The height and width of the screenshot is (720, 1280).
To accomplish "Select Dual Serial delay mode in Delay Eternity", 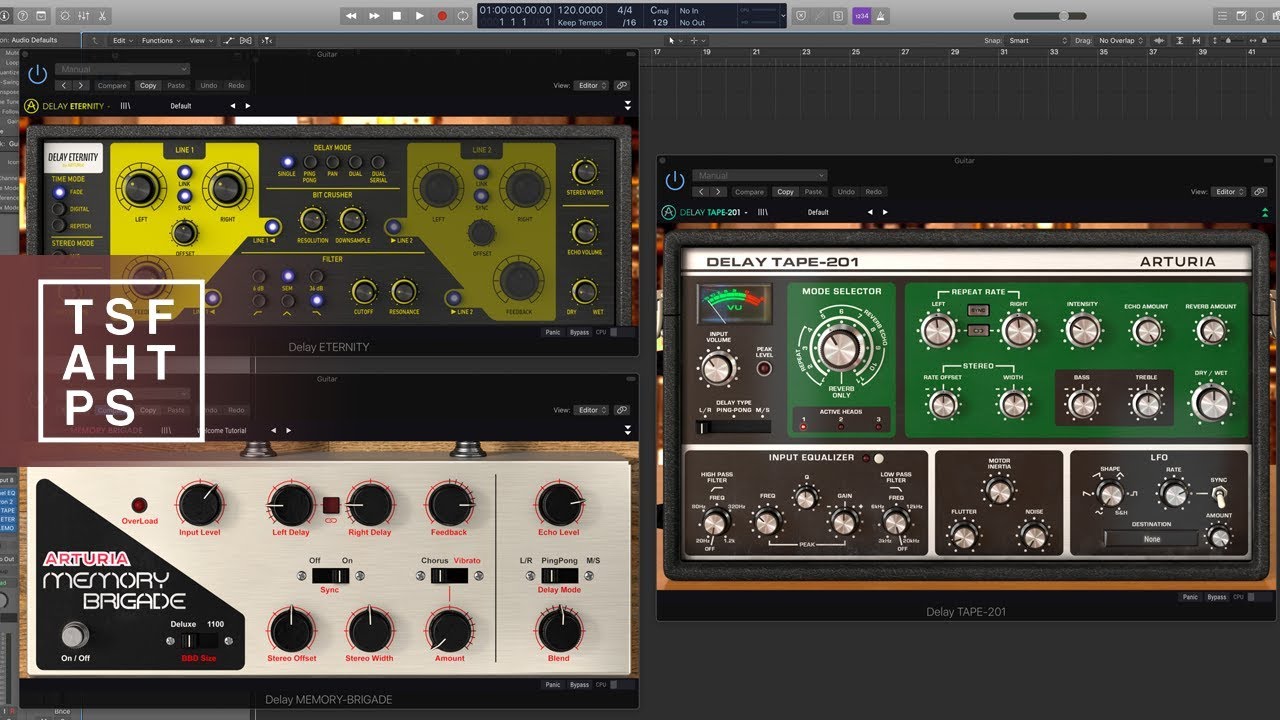I will (x=378, y=162).
